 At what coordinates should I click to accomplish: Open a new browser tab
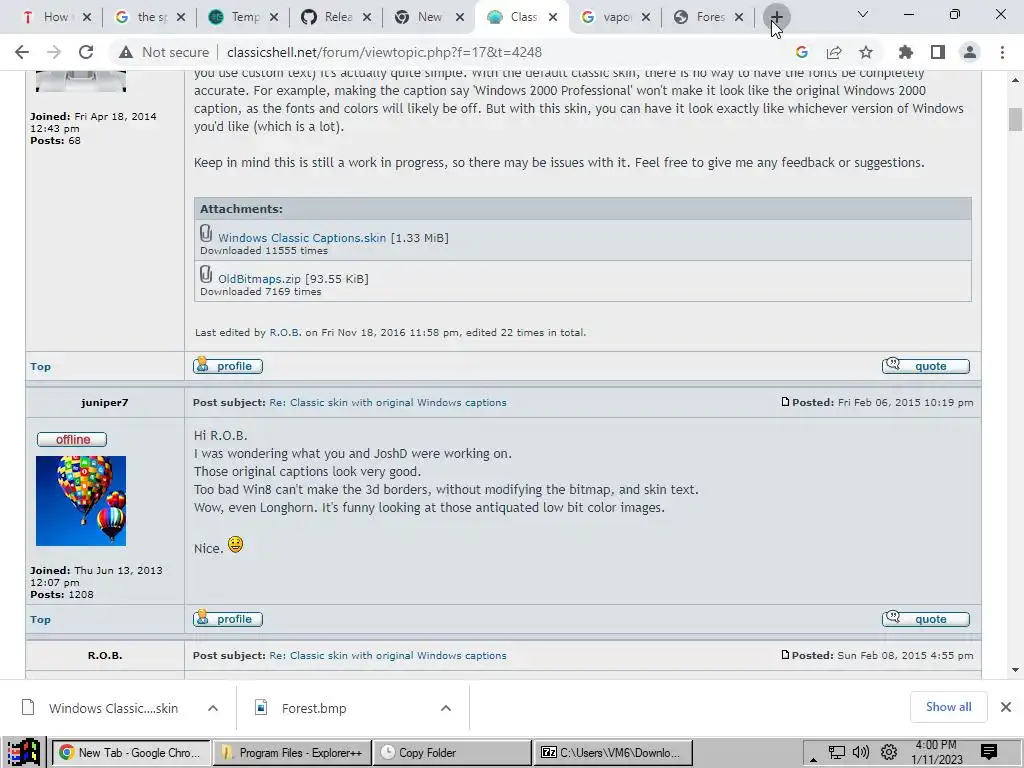tap(776, 18)
